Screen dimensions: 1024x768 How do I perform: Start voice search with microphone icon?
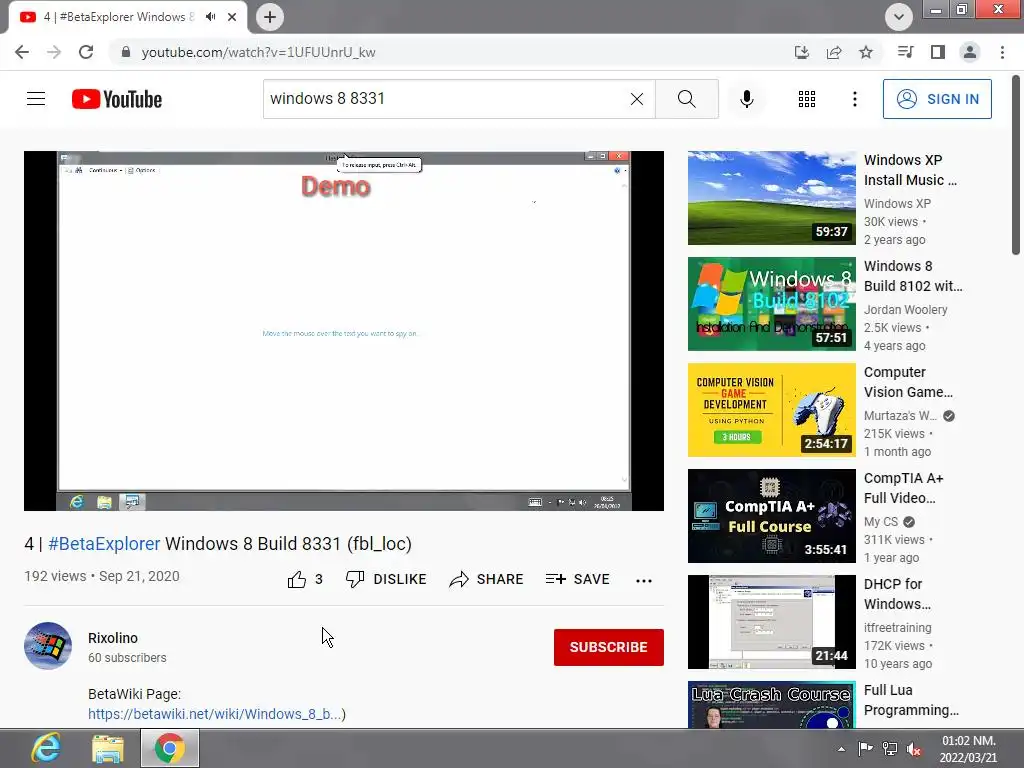[746, 99]
